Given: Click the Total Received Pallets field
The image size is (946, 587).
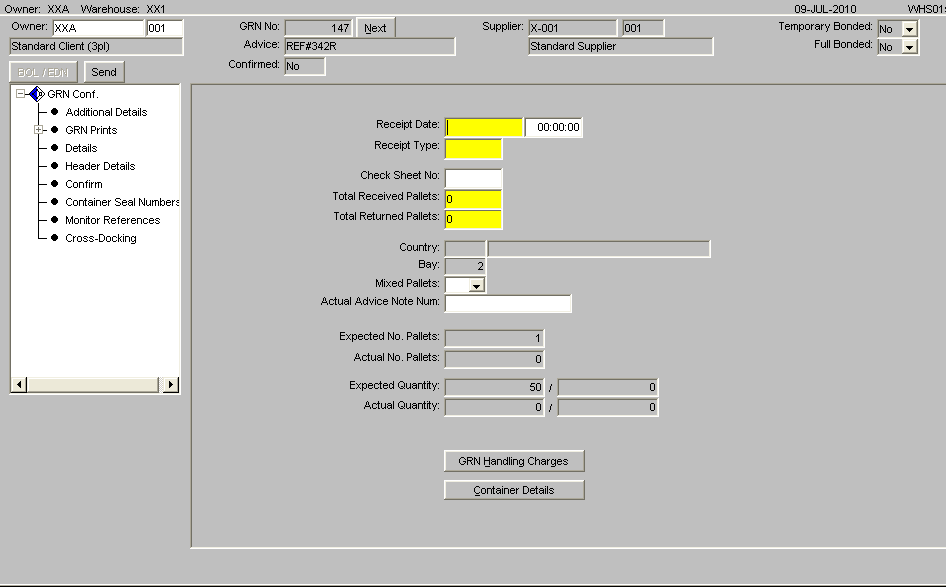Looking at the screenshot, I should pyautogui.click(x=474, y=199).
